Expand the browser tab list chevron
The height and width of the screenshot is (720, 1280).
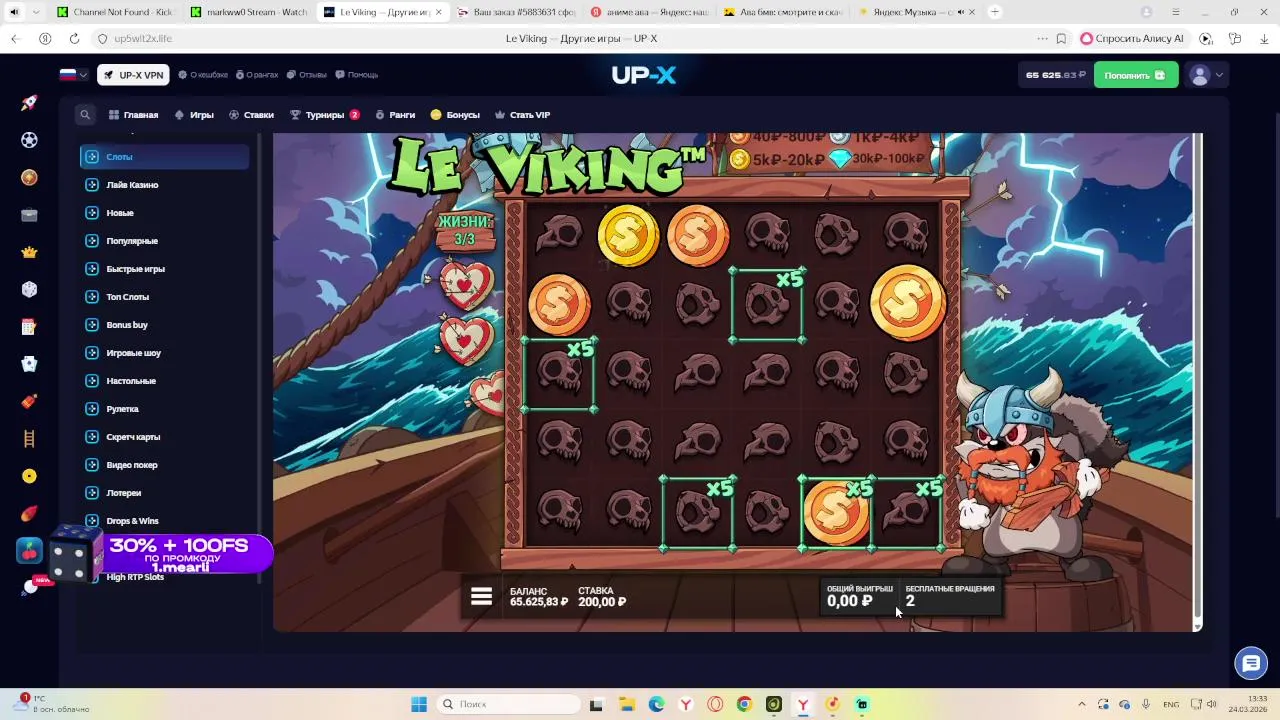[x=37, y=12]
